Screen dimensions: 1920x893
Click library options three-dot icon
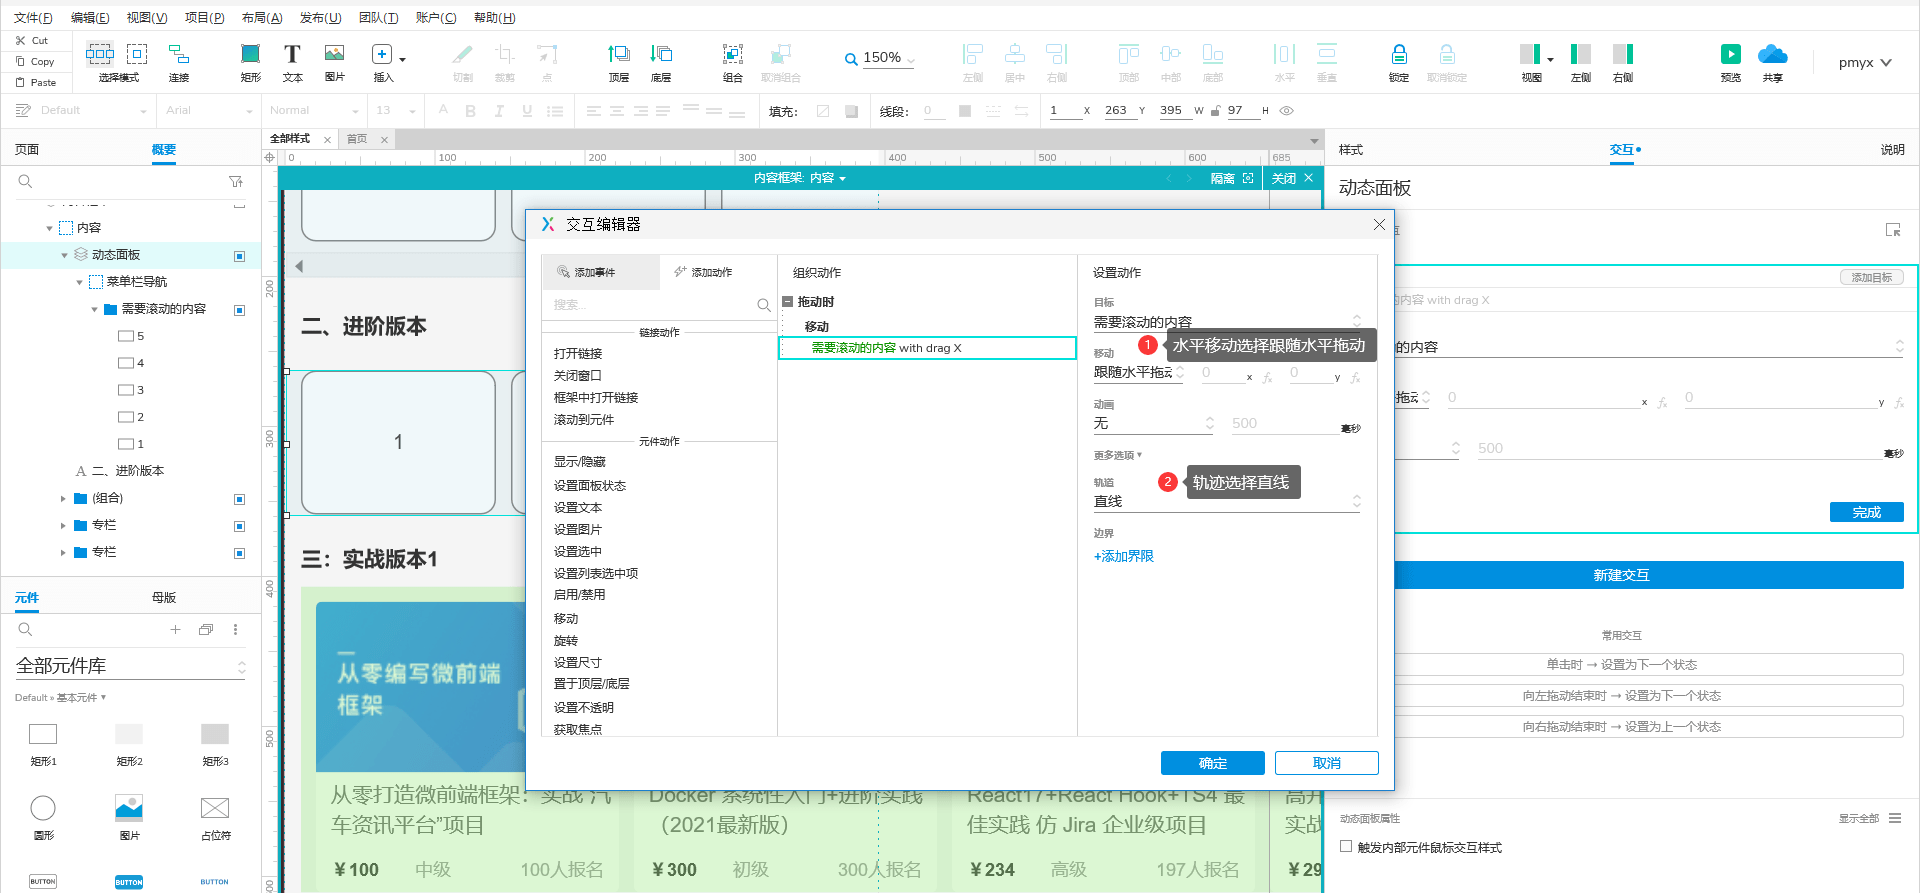coord(236,629)
